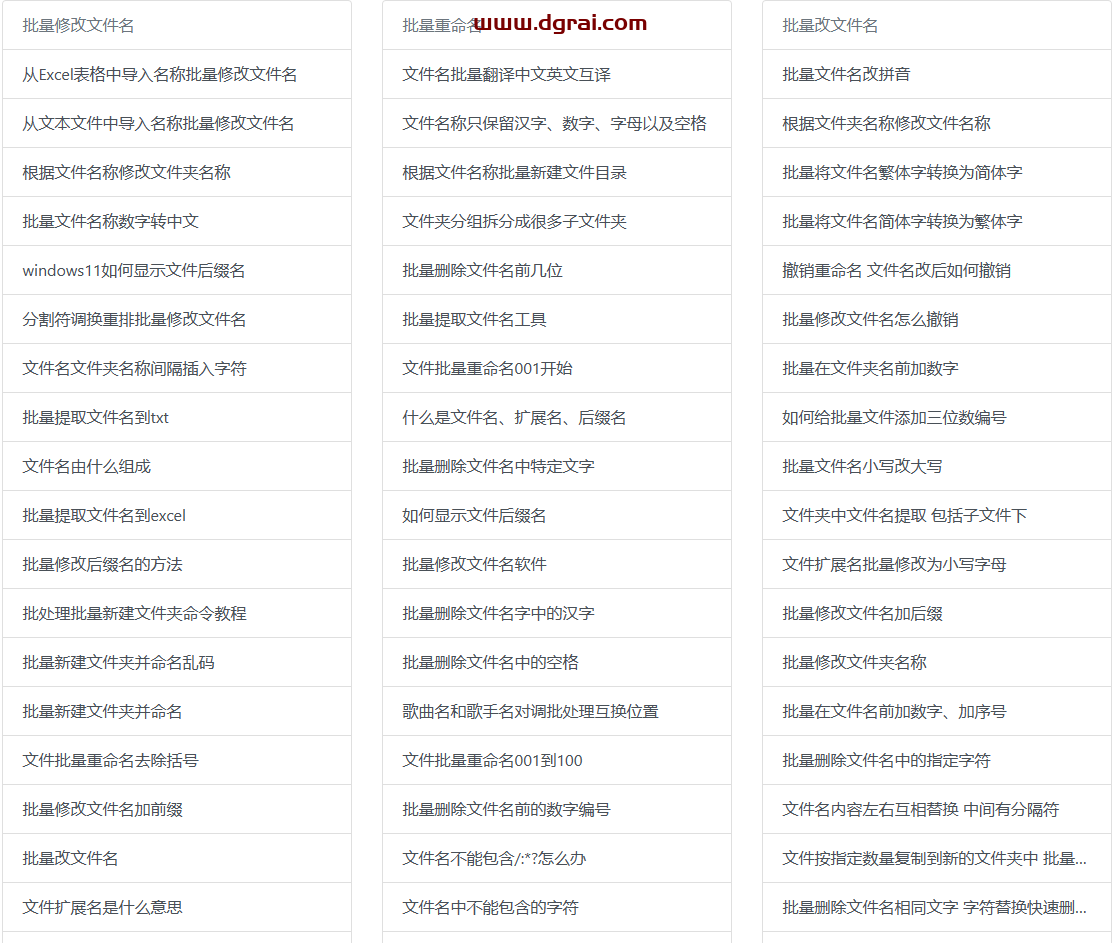Open 批量文件名小写改大写 link
Image resolution: width=1117 pixels, height=943 pixels.
(x=863, y=467)
